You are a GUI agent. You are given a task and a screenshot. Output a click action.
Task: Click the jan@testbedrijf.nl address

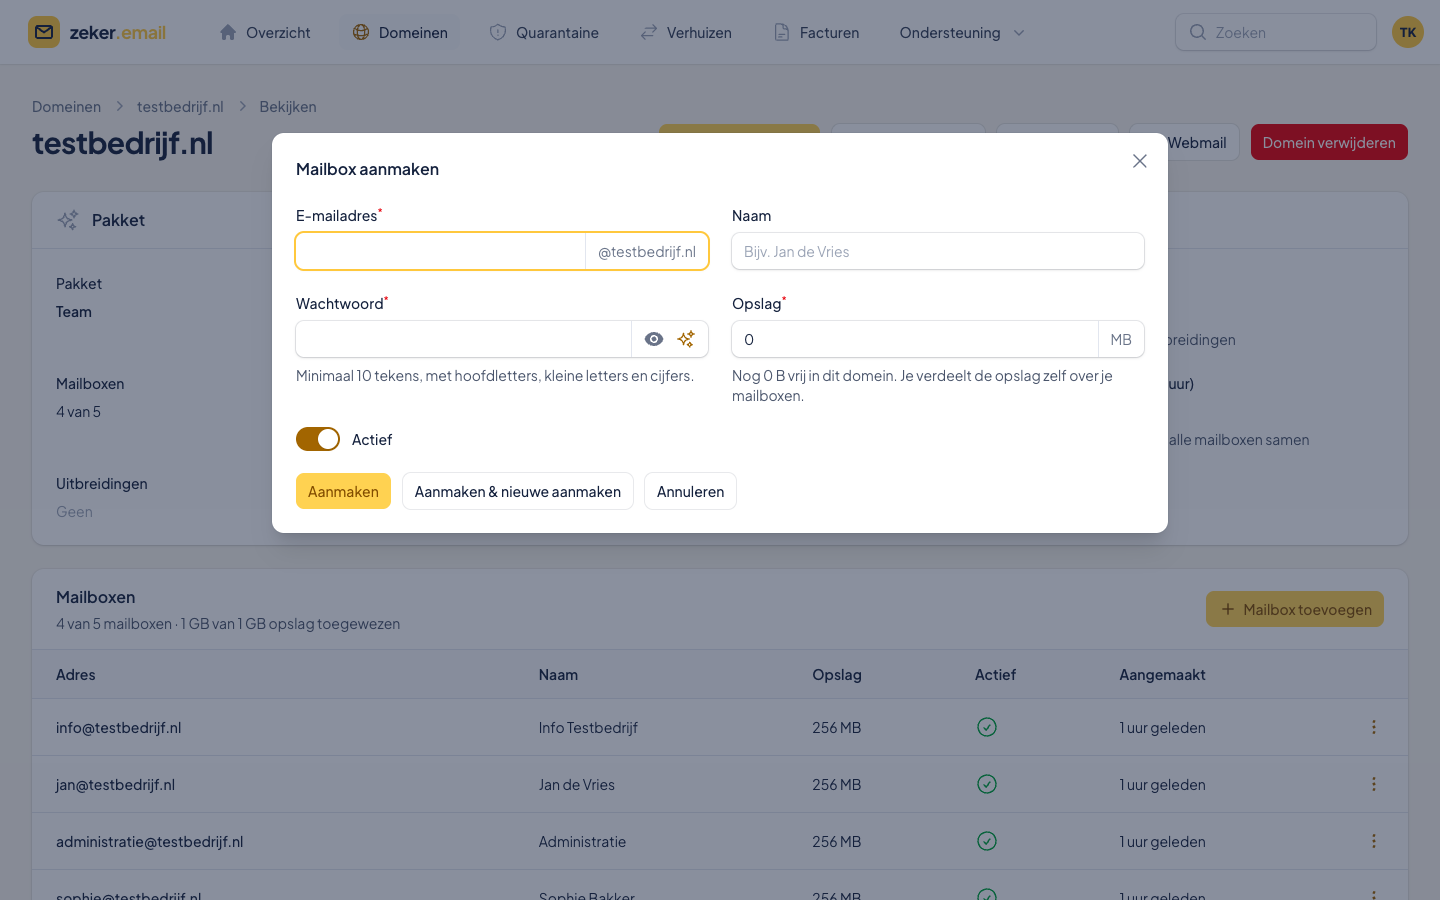pos(115,785)
